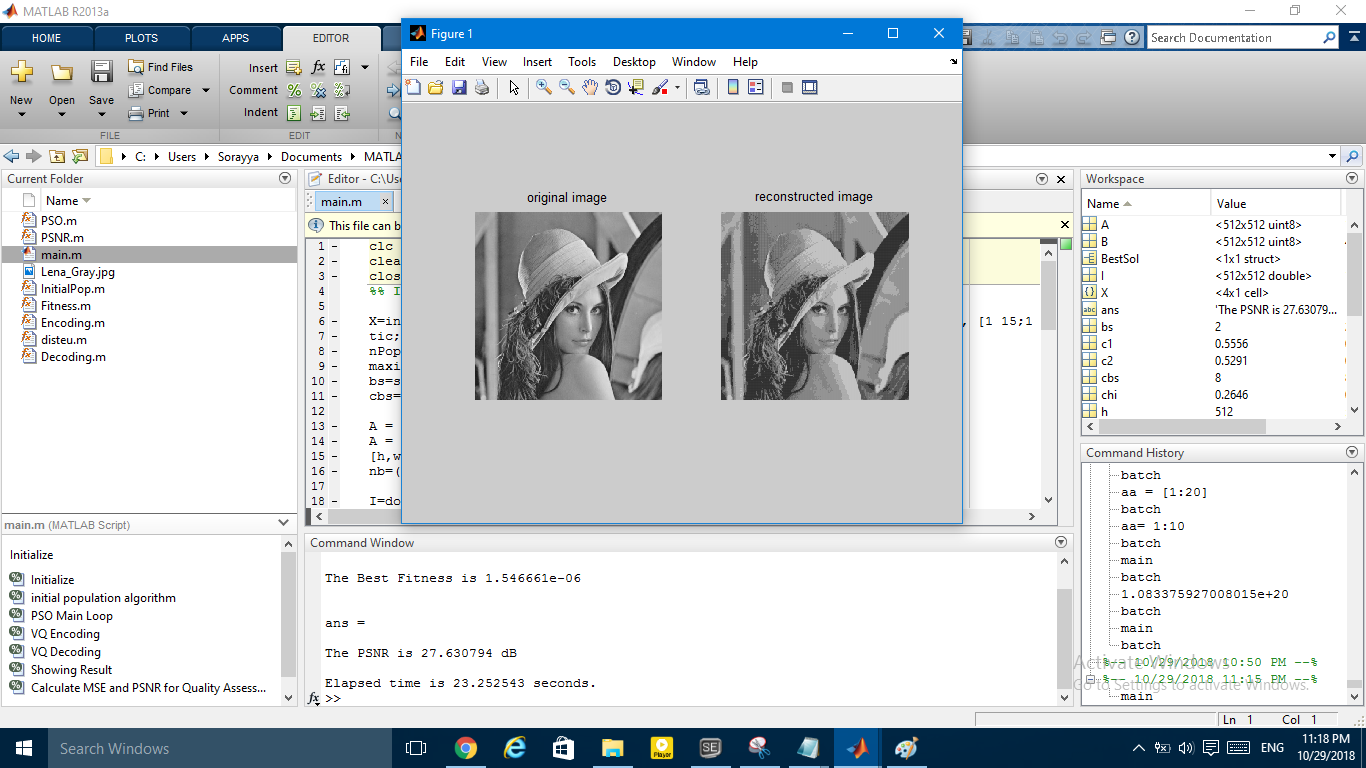Click the Smart Indent icon
Viewport: 1366px width, 768px height.
click(294, 113)
